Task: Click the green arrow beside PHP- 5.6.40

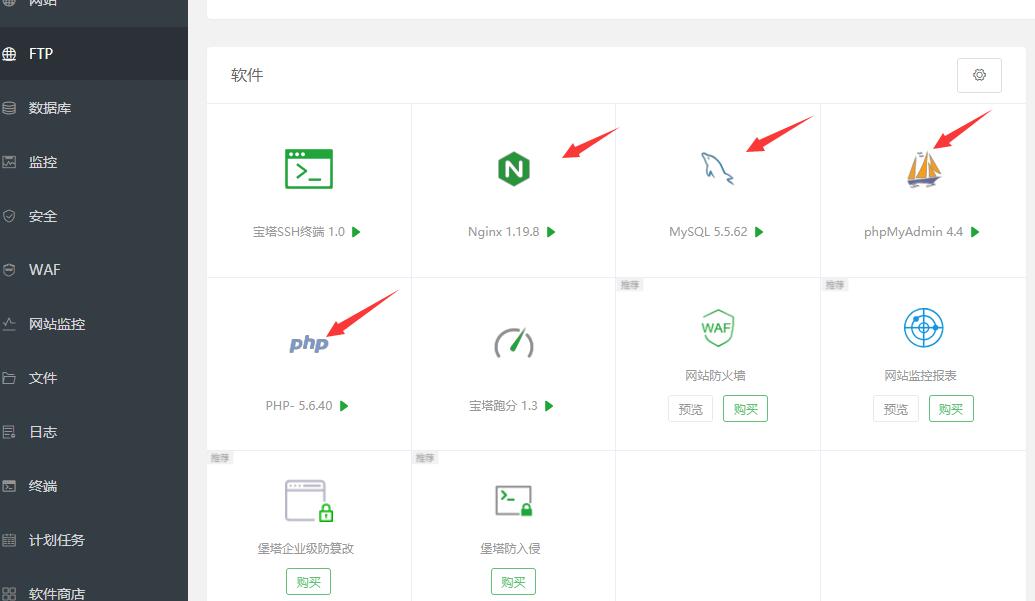Action: click(344, 406)
